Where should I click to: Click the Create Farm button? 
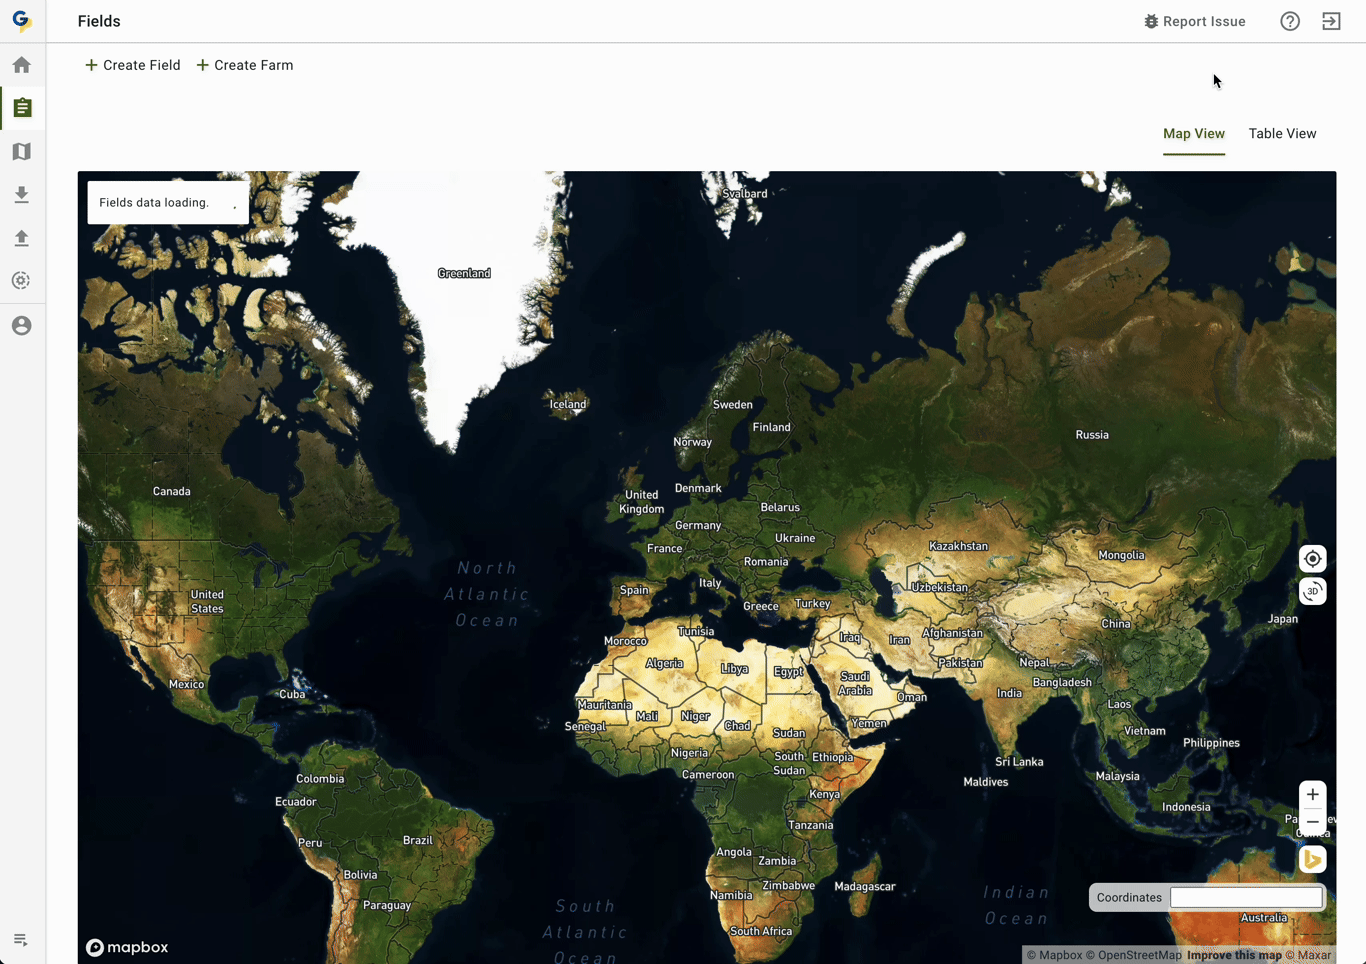click(x=245, y=65)
